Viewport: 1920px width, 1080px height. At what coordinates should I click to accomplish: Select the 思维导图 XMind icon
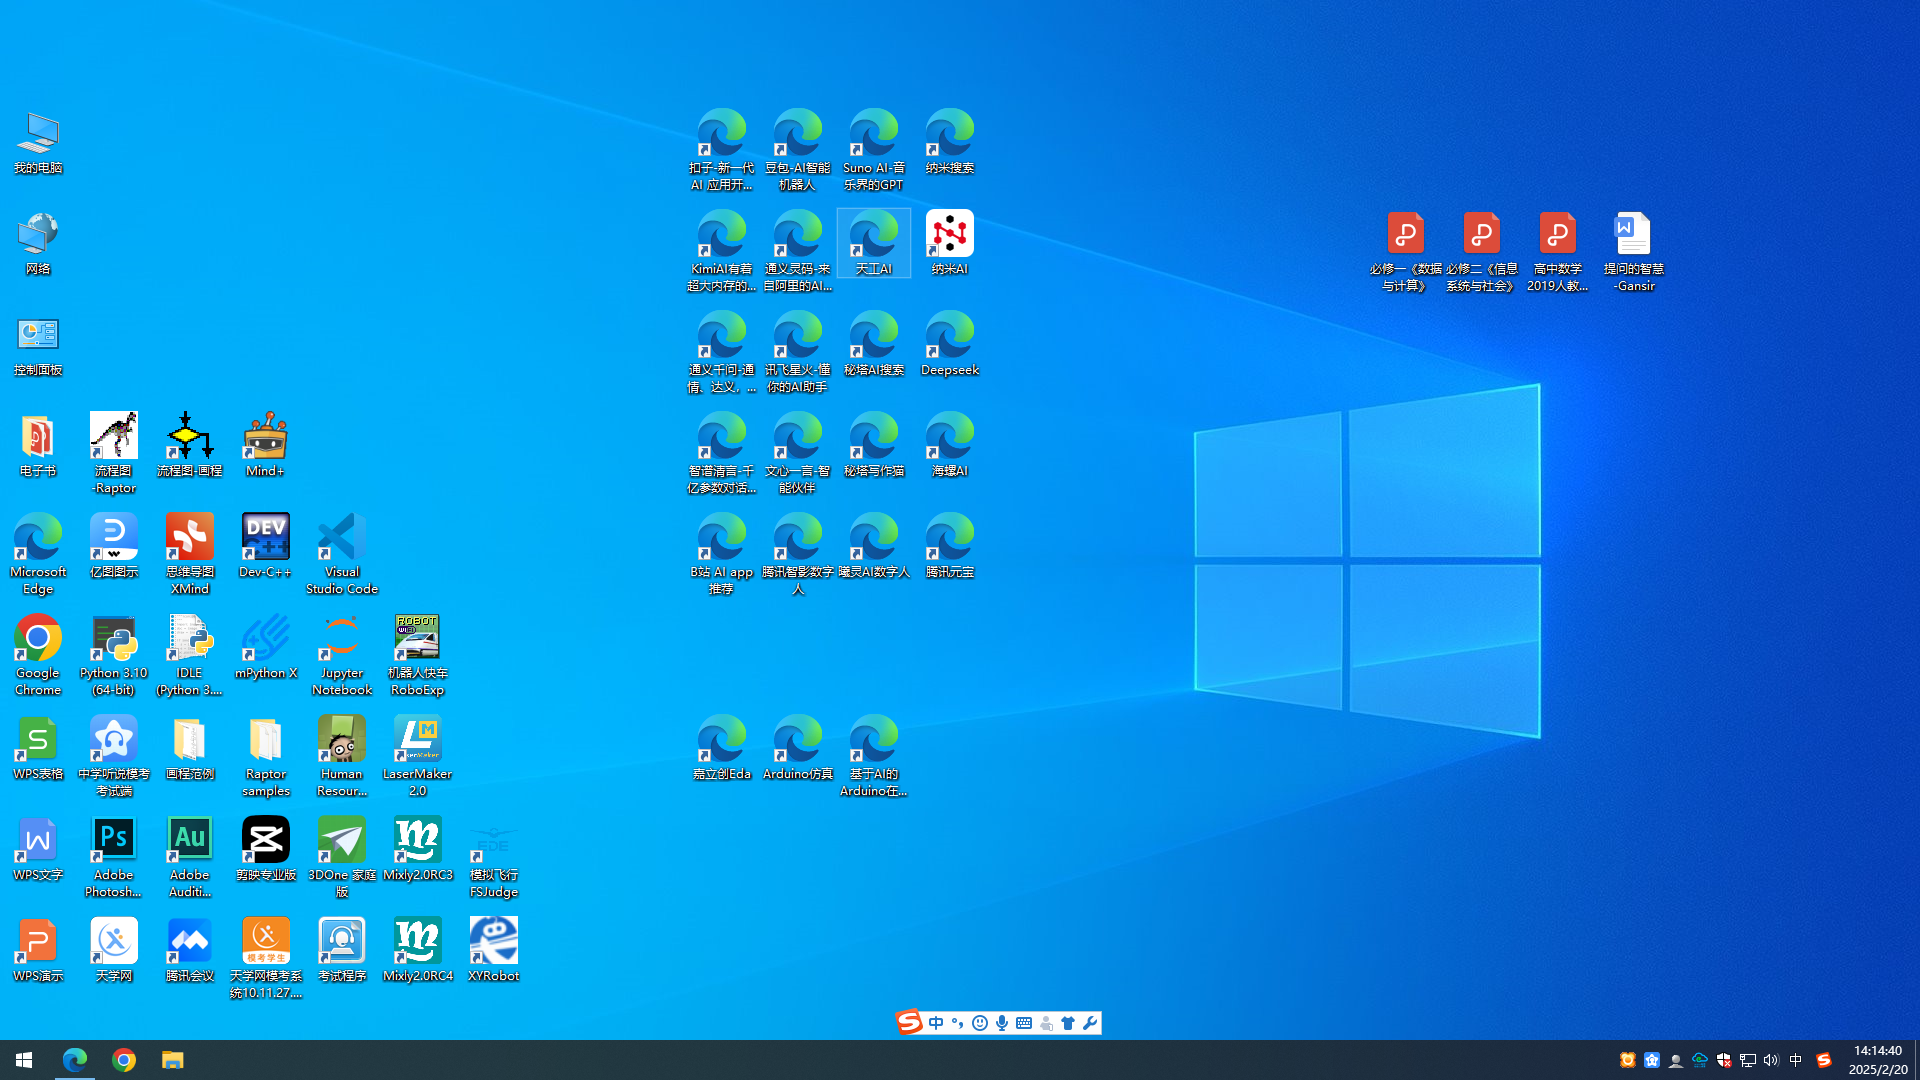(190, 555)
